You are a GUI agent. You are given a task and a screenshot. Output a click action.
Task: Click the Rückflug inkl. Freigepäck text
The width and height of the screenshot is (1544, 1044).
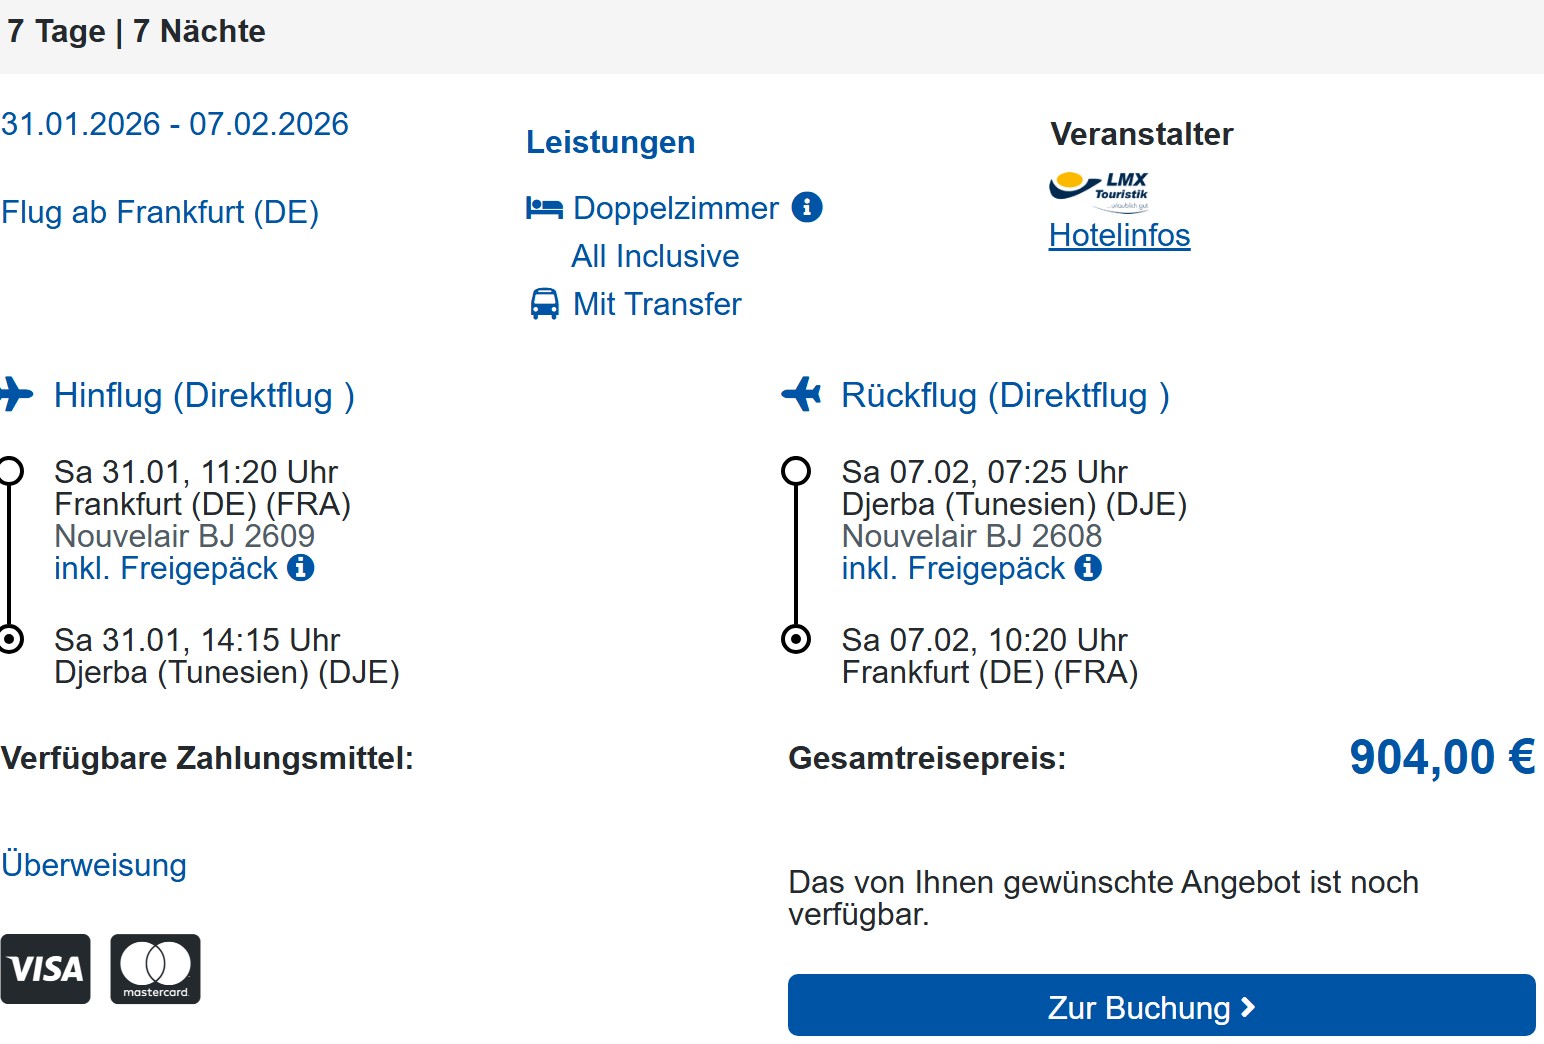(x=952, y=568)
